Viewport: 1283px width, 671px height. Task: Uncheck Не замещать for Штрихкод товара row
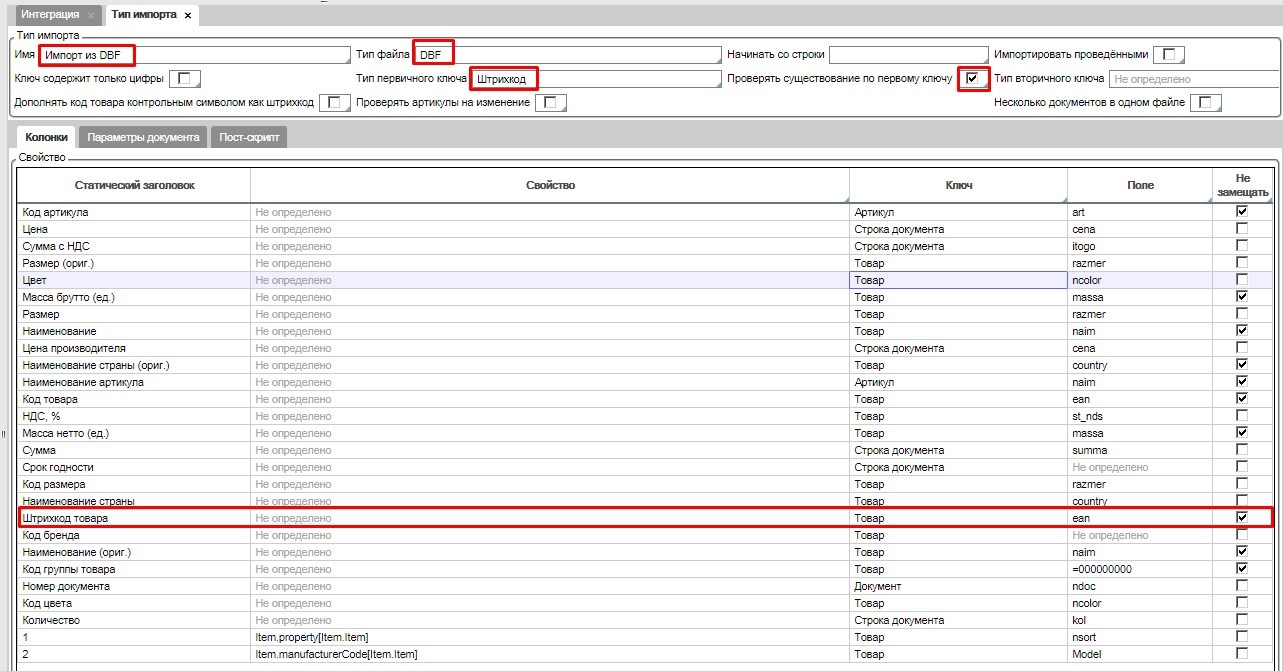coord(1242,518)
